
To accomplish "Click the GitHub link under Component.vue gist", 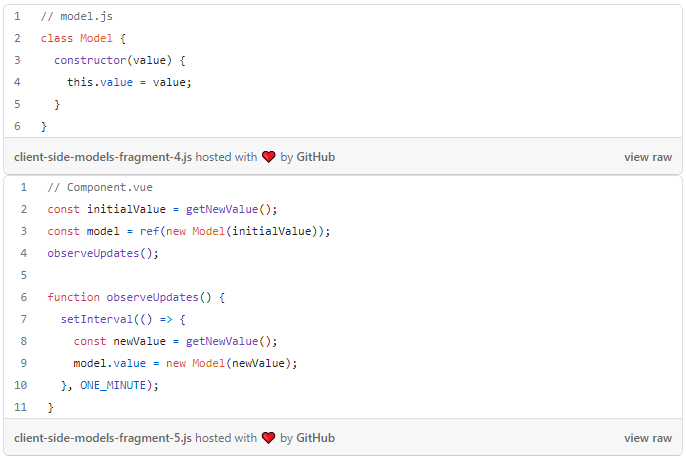I will click(x=315, y=438).
